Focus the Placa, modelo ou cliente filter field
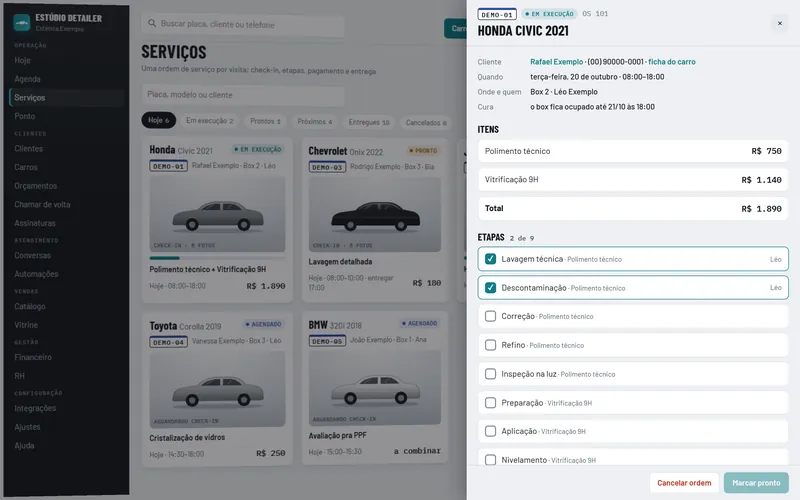The height and width of the screenshot is (500, 800). click(x=243, y=94)
